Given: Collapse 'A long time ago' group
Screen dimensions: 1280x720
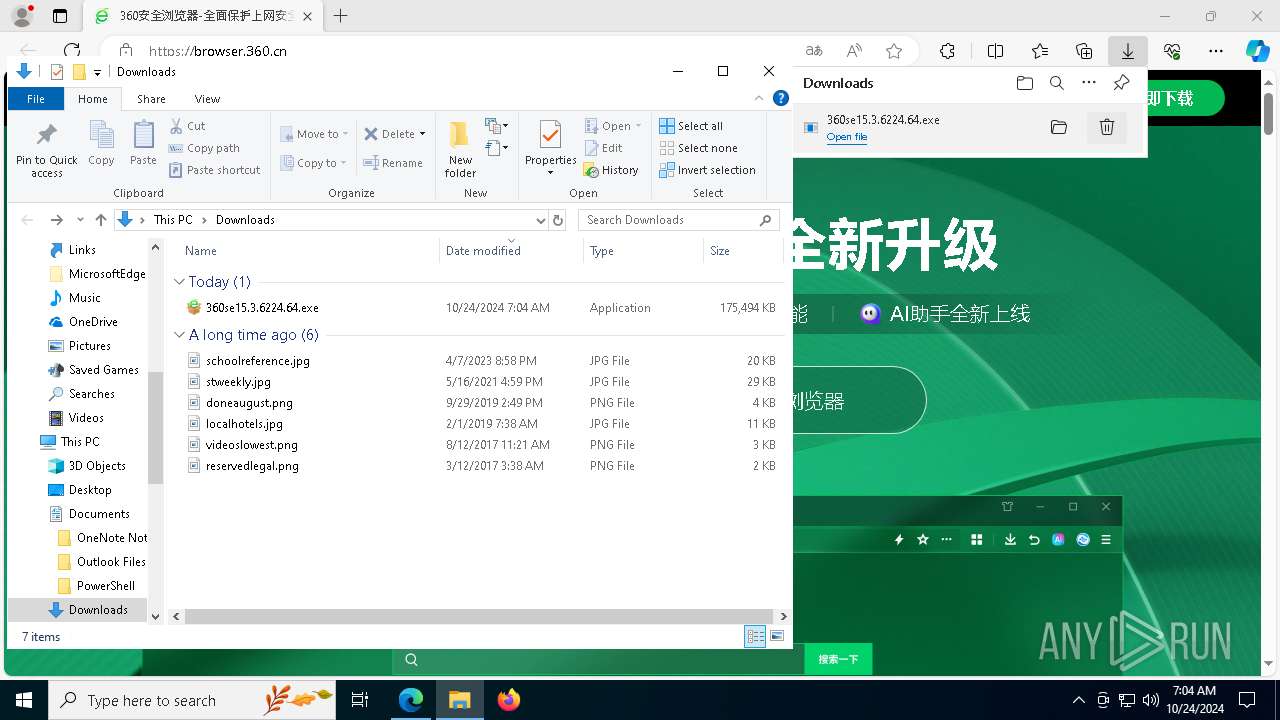Looking at the screenshot, I should [x=180, y=335].
